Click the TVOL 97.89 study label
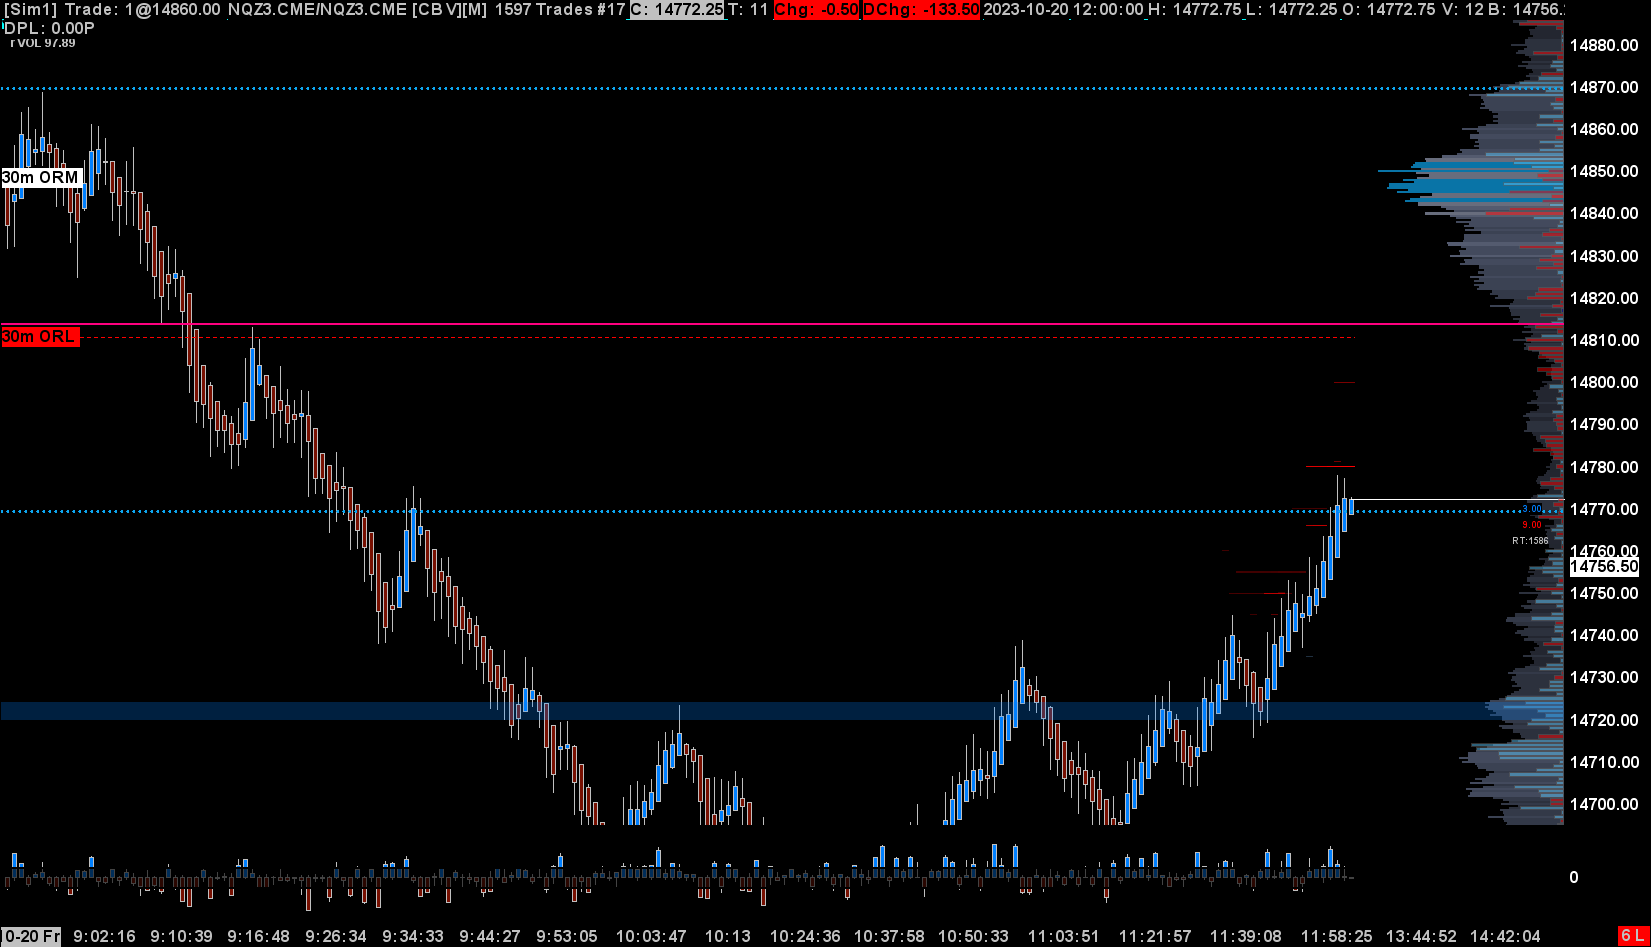 42,43
